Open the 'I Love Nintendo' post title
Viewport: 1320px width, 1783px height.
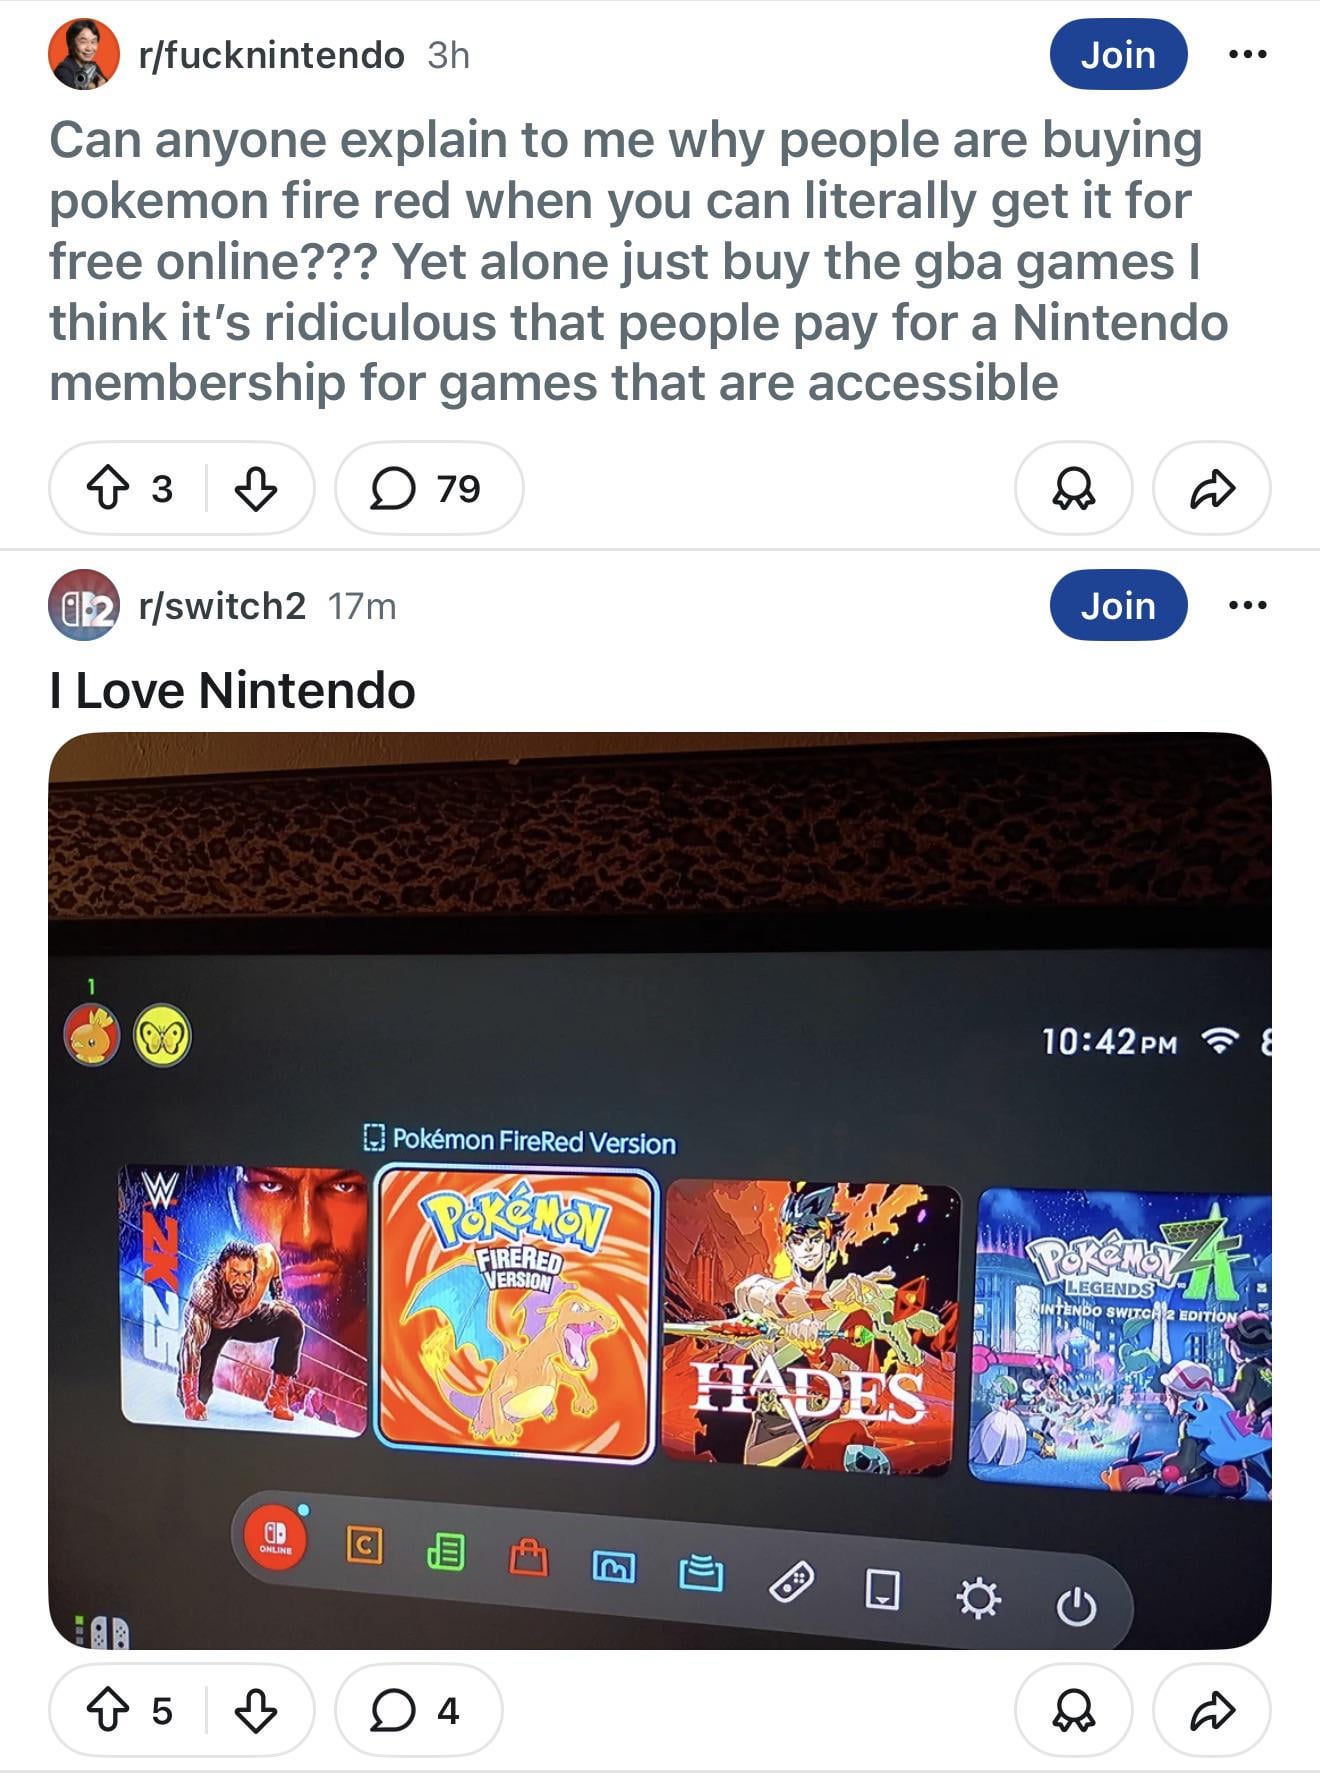coord(232,691)
